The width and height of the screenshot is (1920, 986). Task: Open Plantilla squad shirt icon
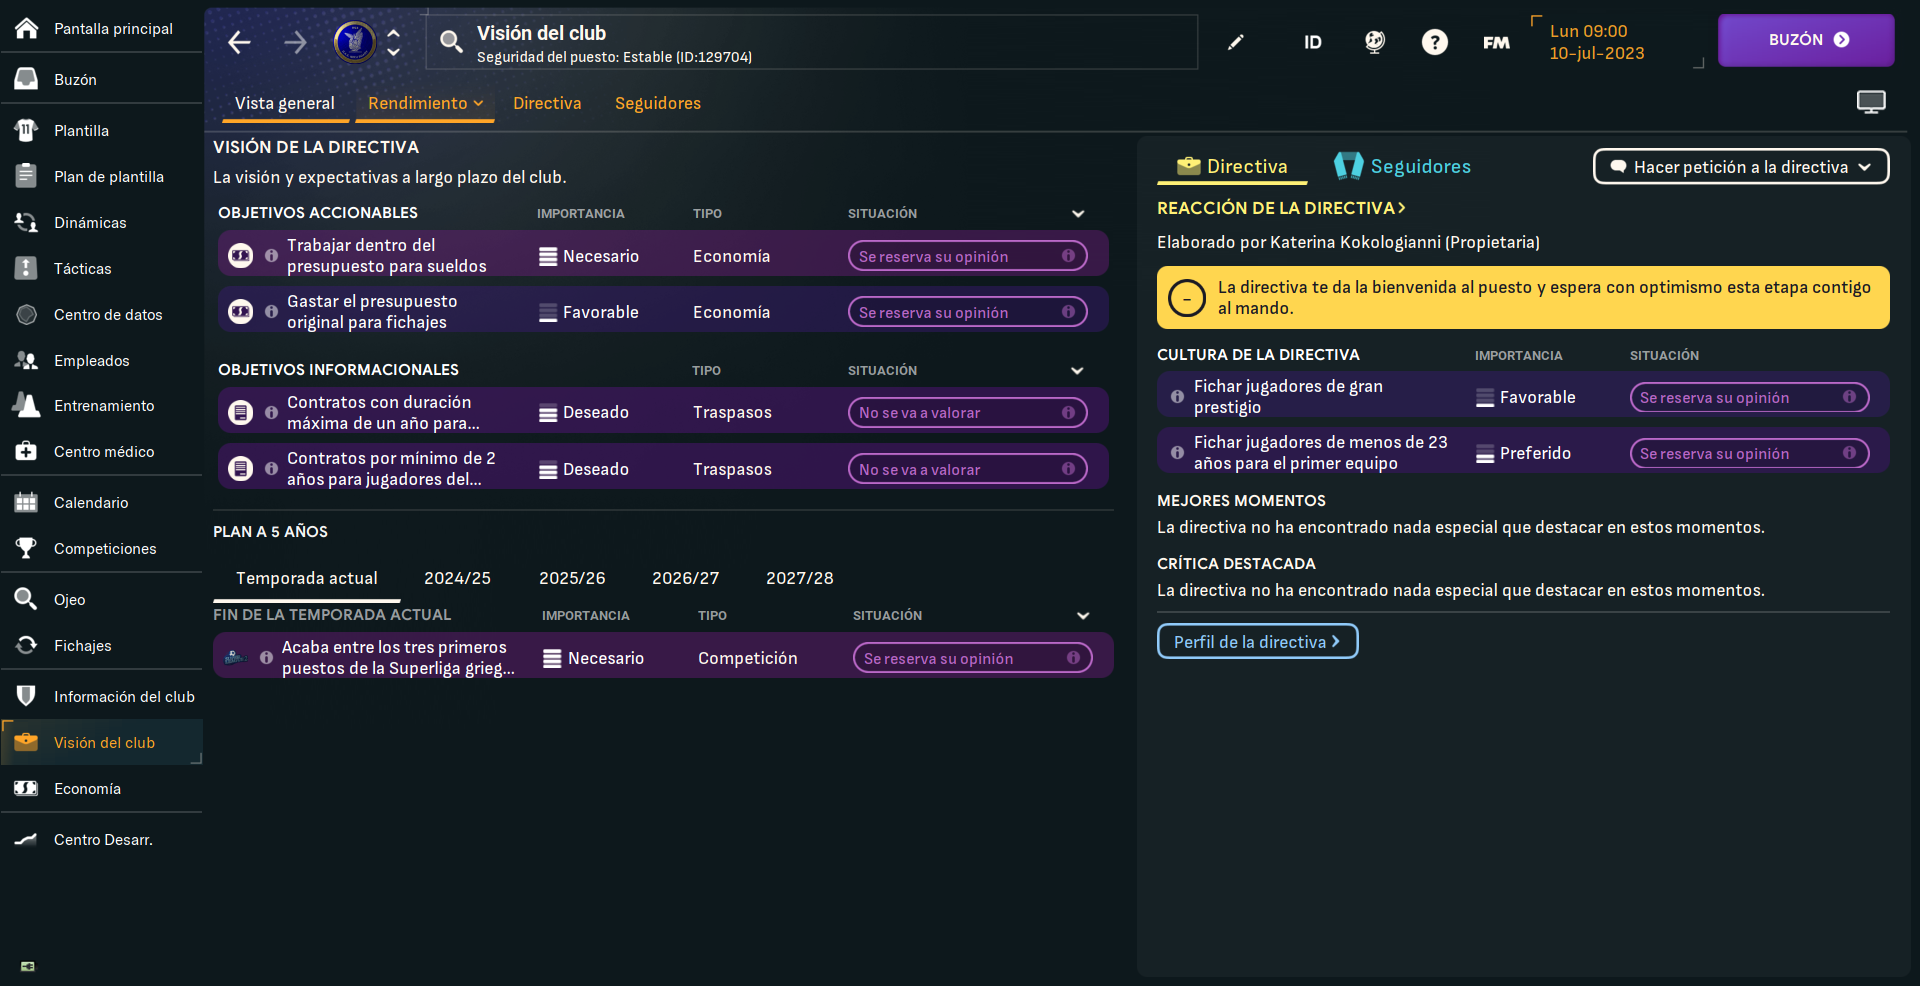point(27,130)
